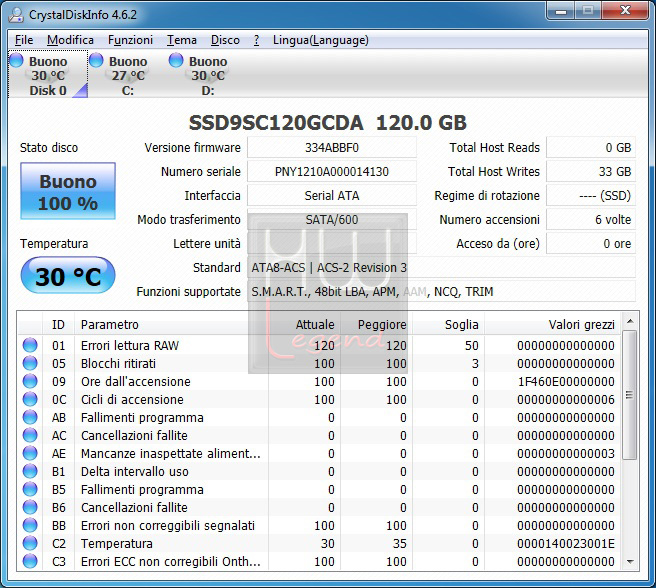Click the Funzioni supportate field
The image size is (656, 588).
(441, 291)
